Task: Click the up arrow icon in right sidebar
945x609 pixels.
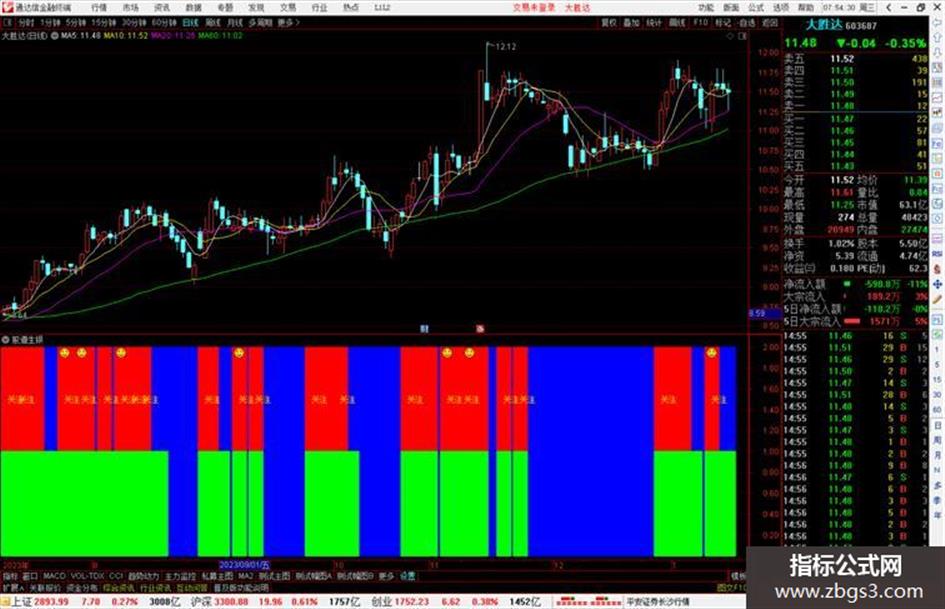Action: pos(938,38)
